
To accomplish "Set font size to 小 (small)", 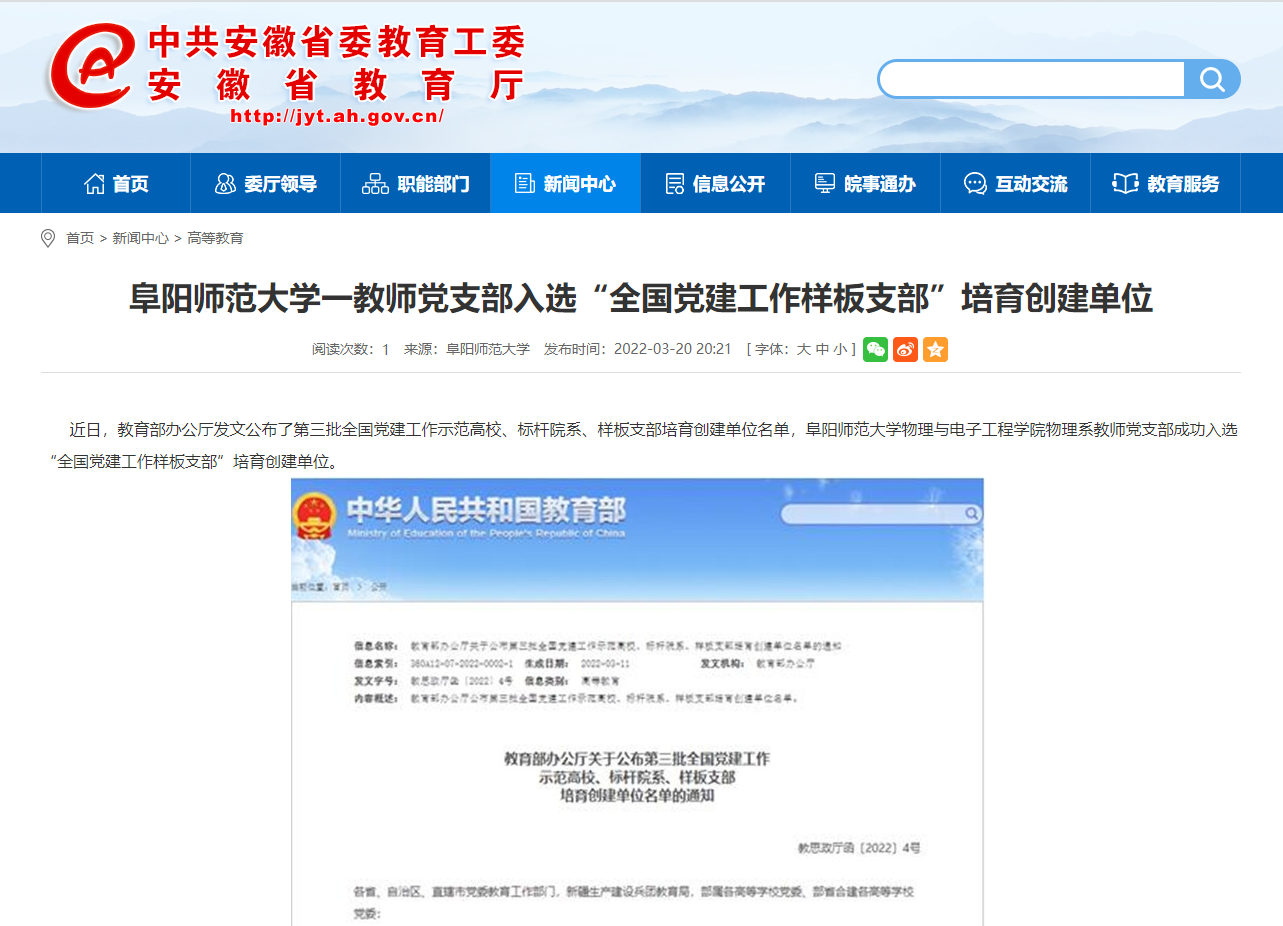I will tap(840, 350).
